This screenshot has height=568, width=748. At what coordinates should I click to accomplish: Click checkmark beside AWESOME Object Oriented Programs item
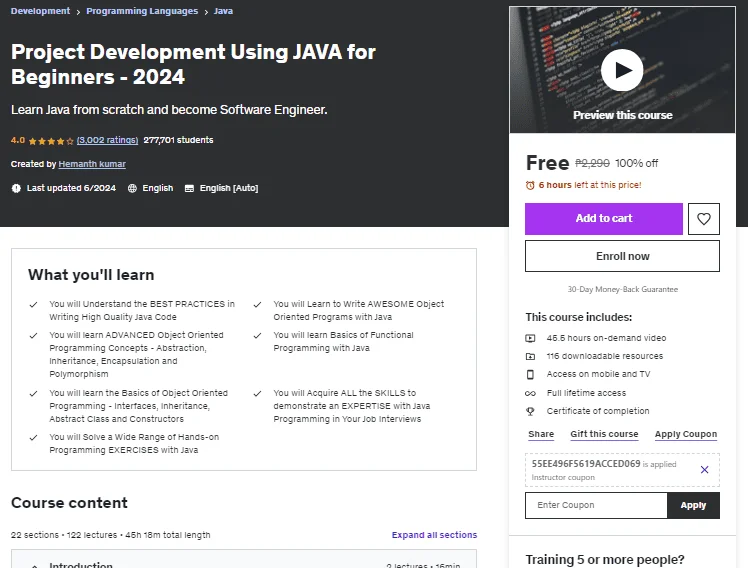pyautogui.click(x=258, y=304)
